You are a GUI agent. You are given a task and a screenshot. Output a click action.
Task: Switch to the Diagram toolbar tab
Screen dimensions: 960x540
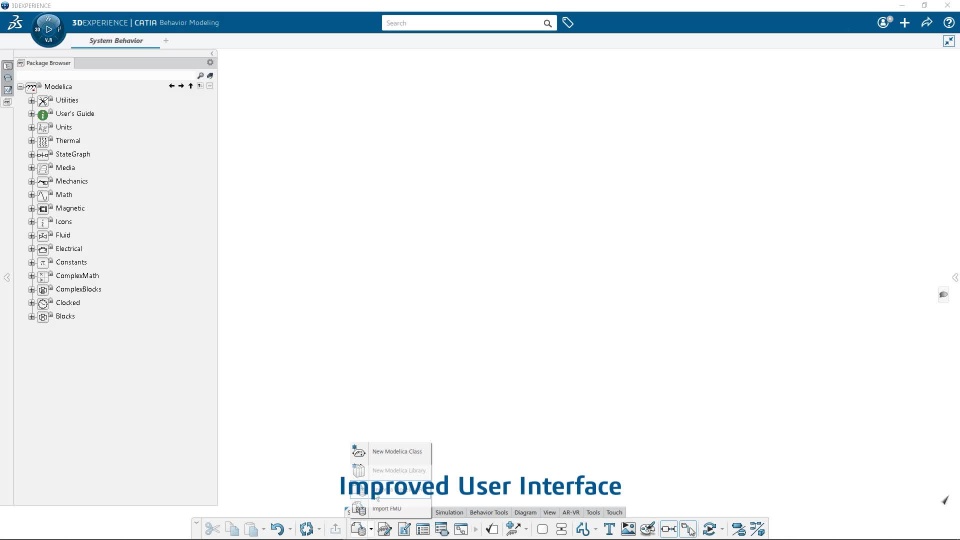click(525, 512)
